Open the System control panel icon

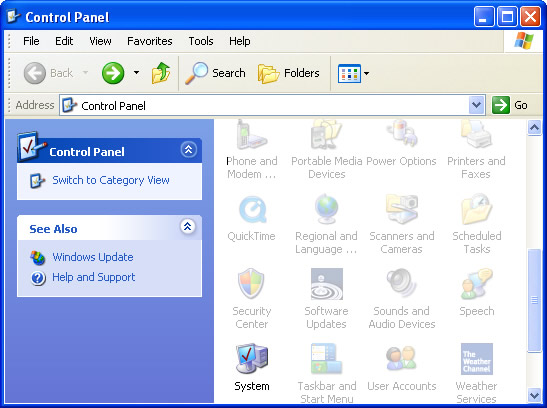click(x=252, y=359)
